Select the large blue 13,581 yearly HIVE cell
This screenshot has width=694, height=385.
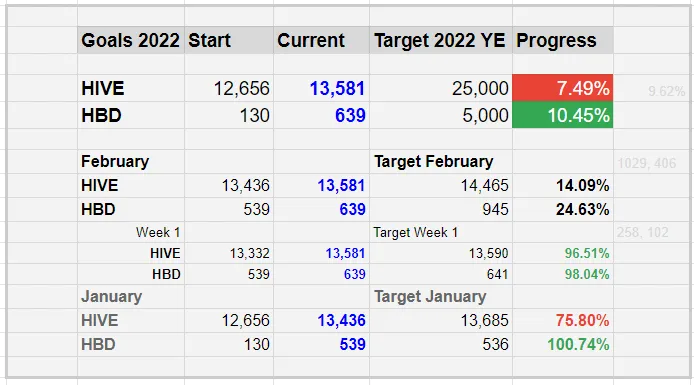(x=321, y=88)
